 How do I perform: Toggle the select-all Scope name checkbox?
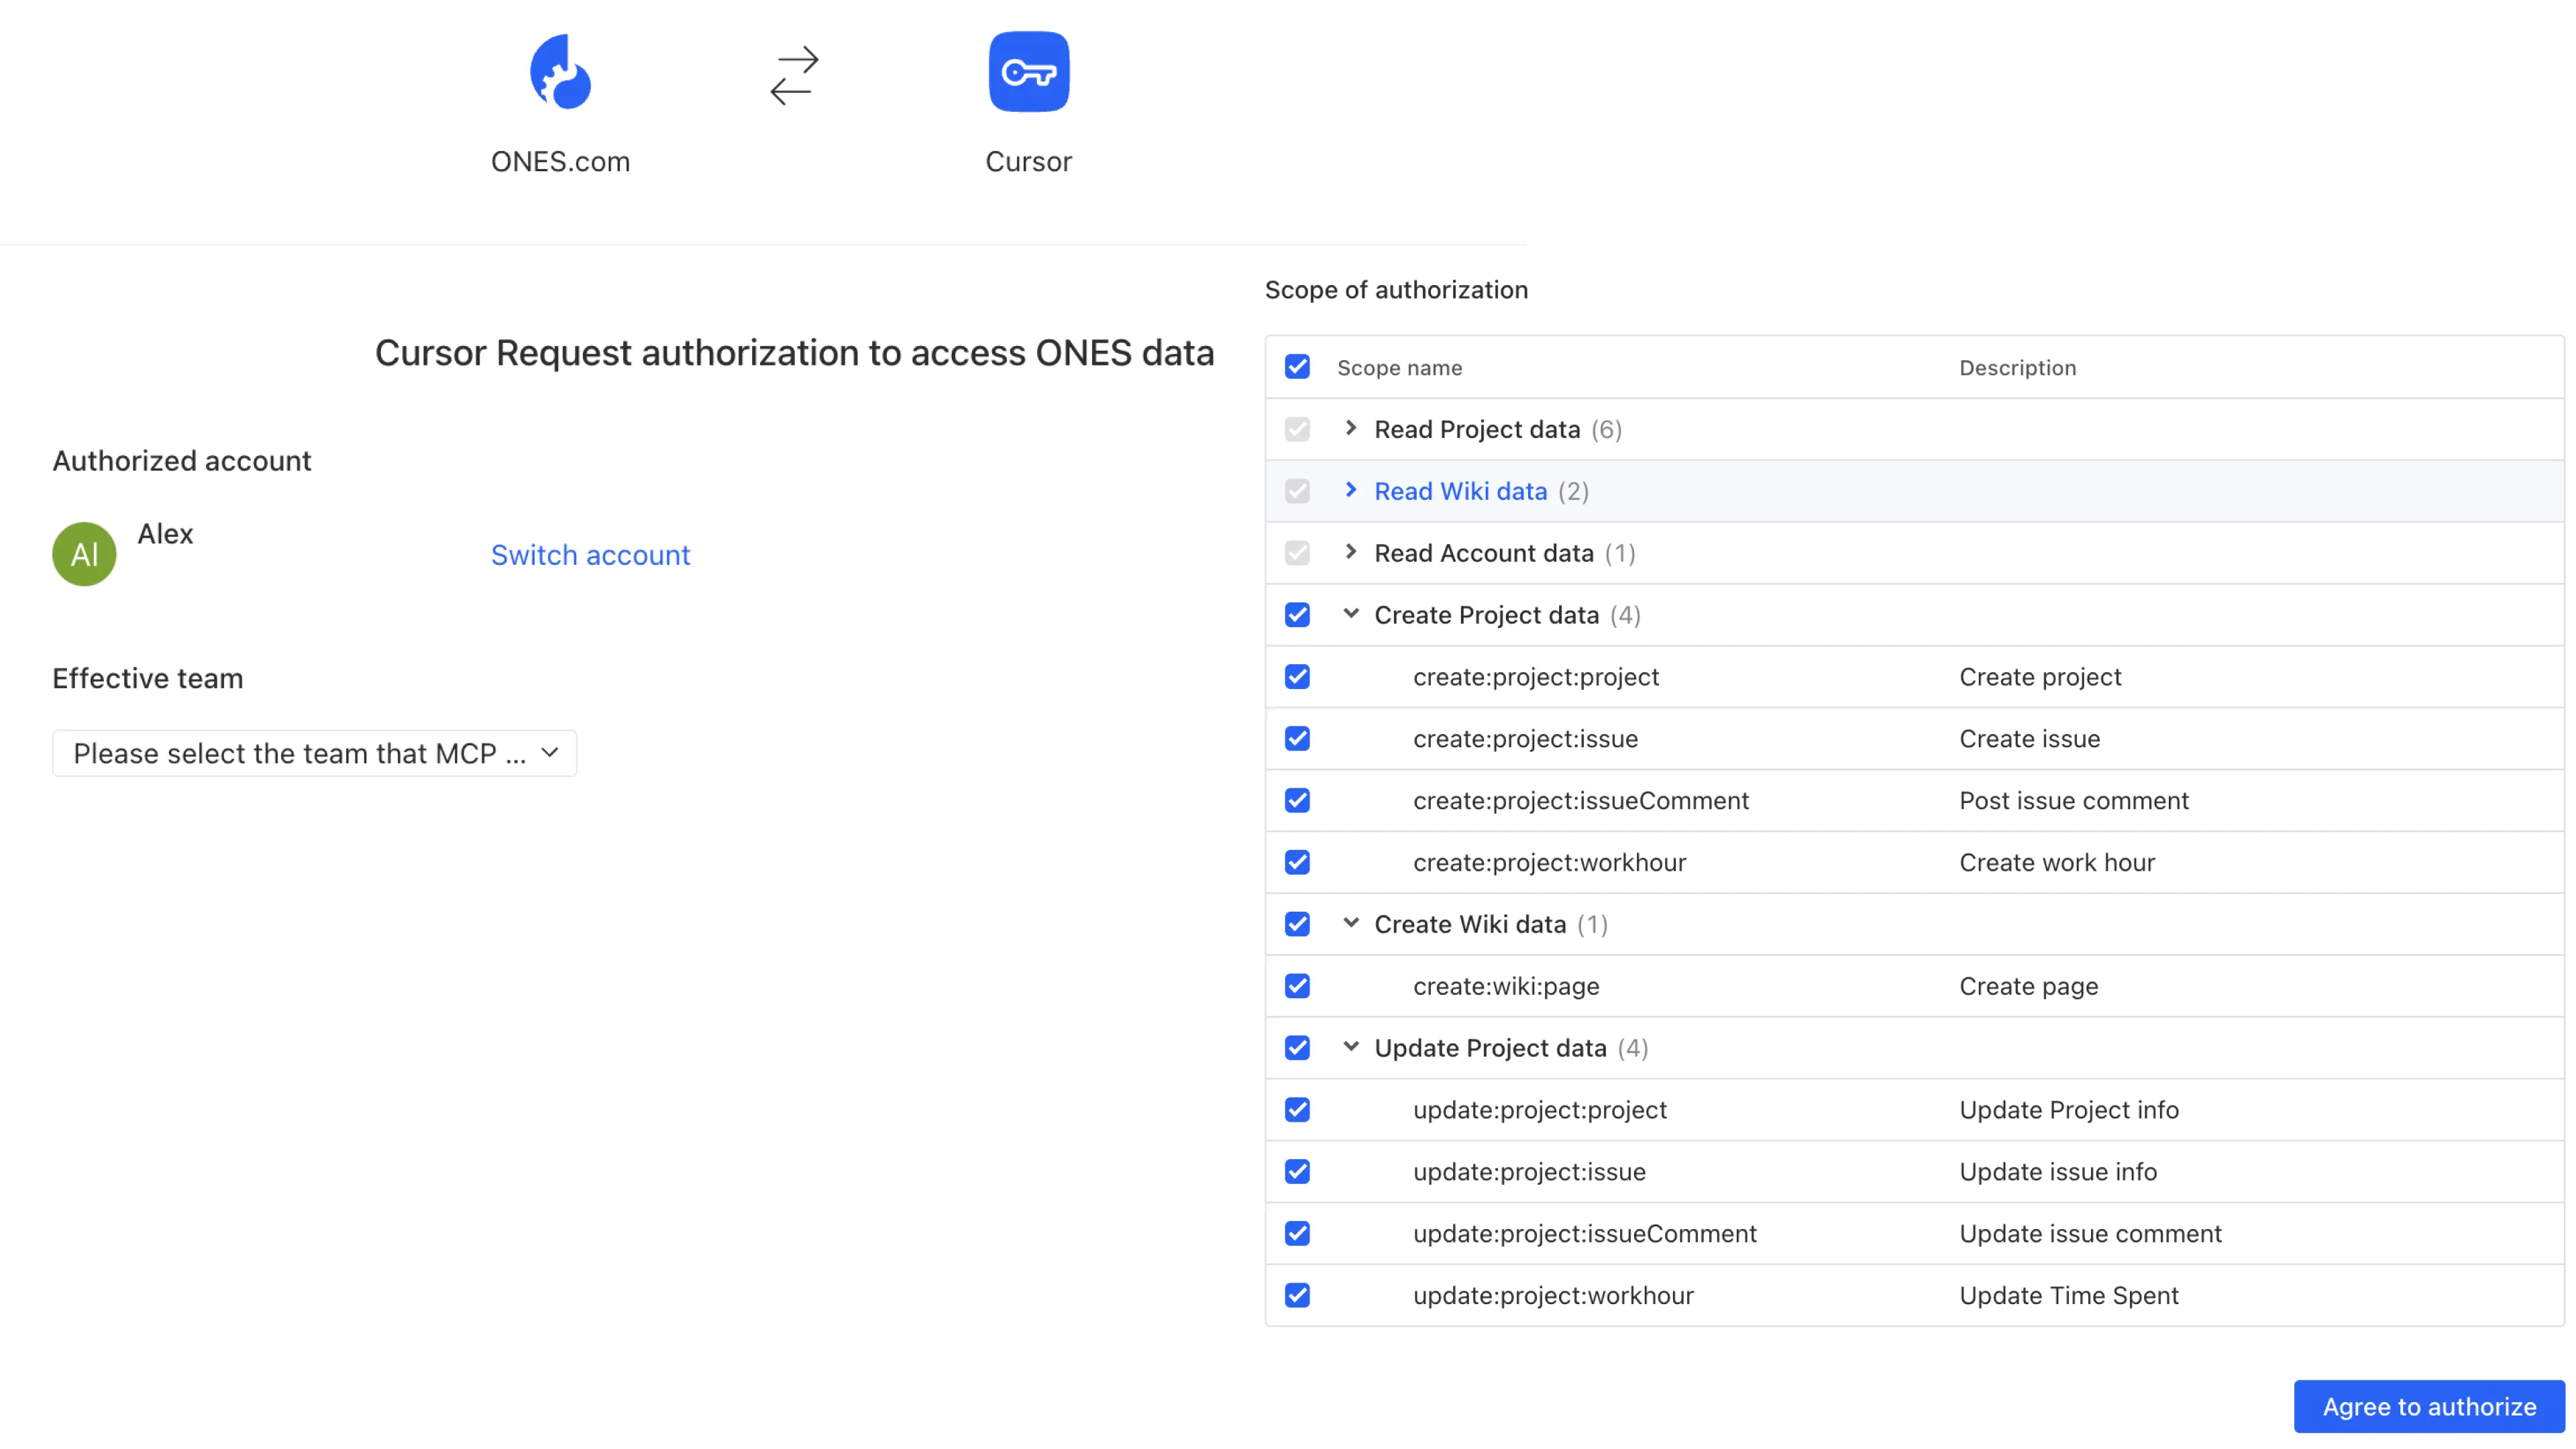click(1297, 367)
